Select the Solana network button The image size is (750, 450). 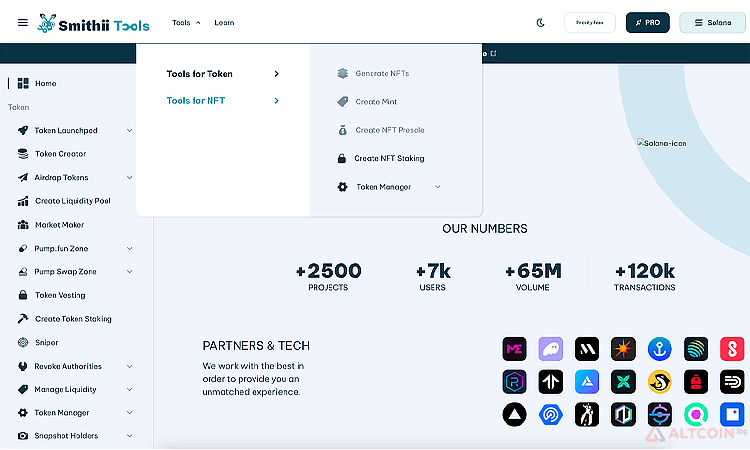[713, 22]
